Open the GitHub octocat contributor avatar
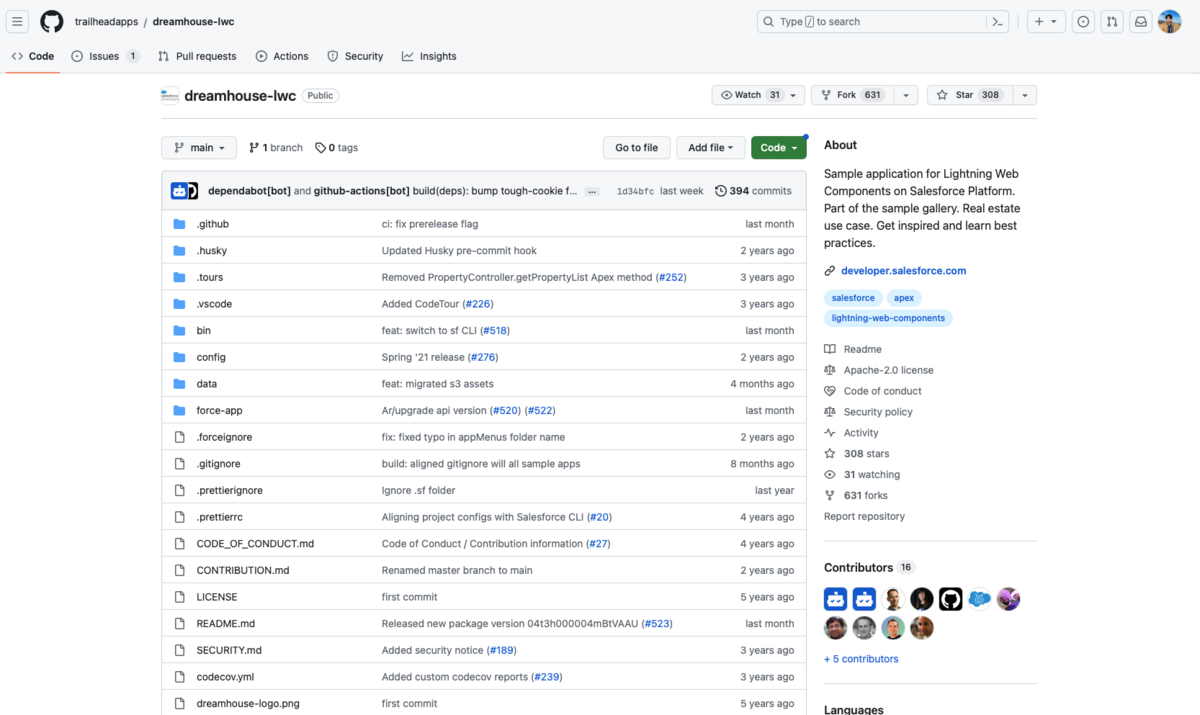1200x715 pixels. 951,599
